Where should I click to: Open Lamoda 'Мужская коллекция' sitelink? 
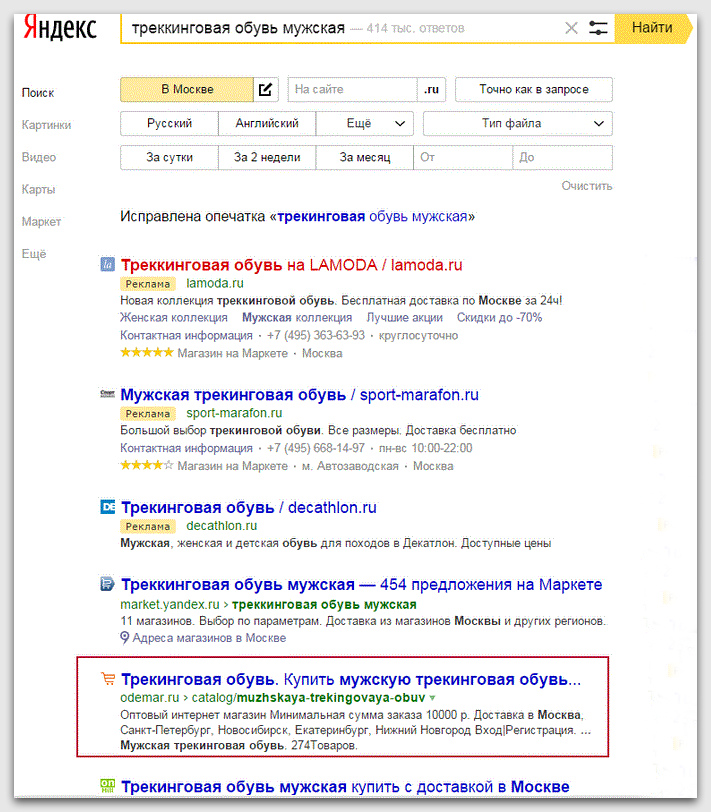pos(297,317)
